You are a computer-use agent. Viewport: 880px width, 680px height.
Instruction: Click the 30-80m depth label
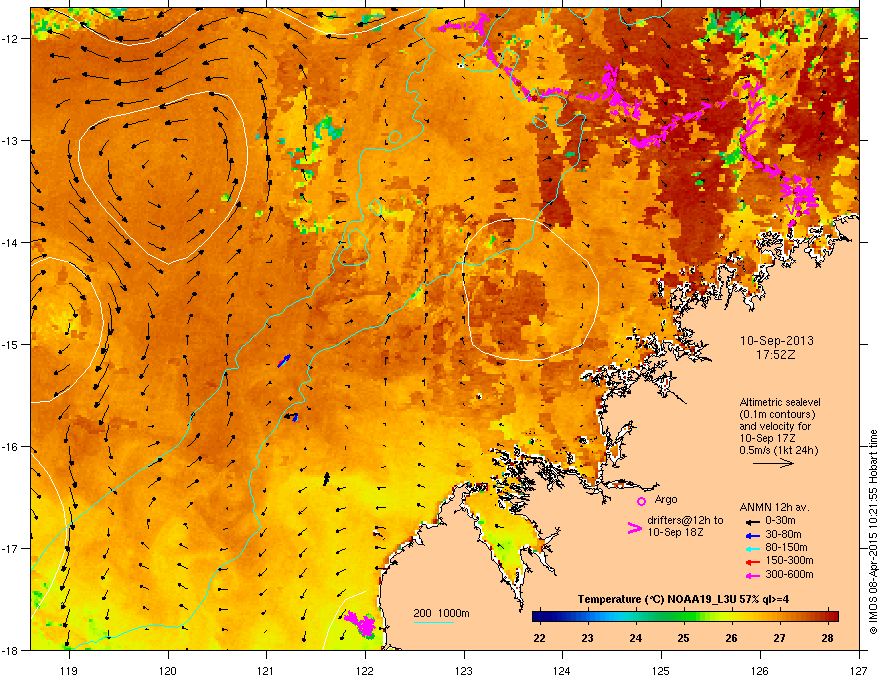point(783,534)
